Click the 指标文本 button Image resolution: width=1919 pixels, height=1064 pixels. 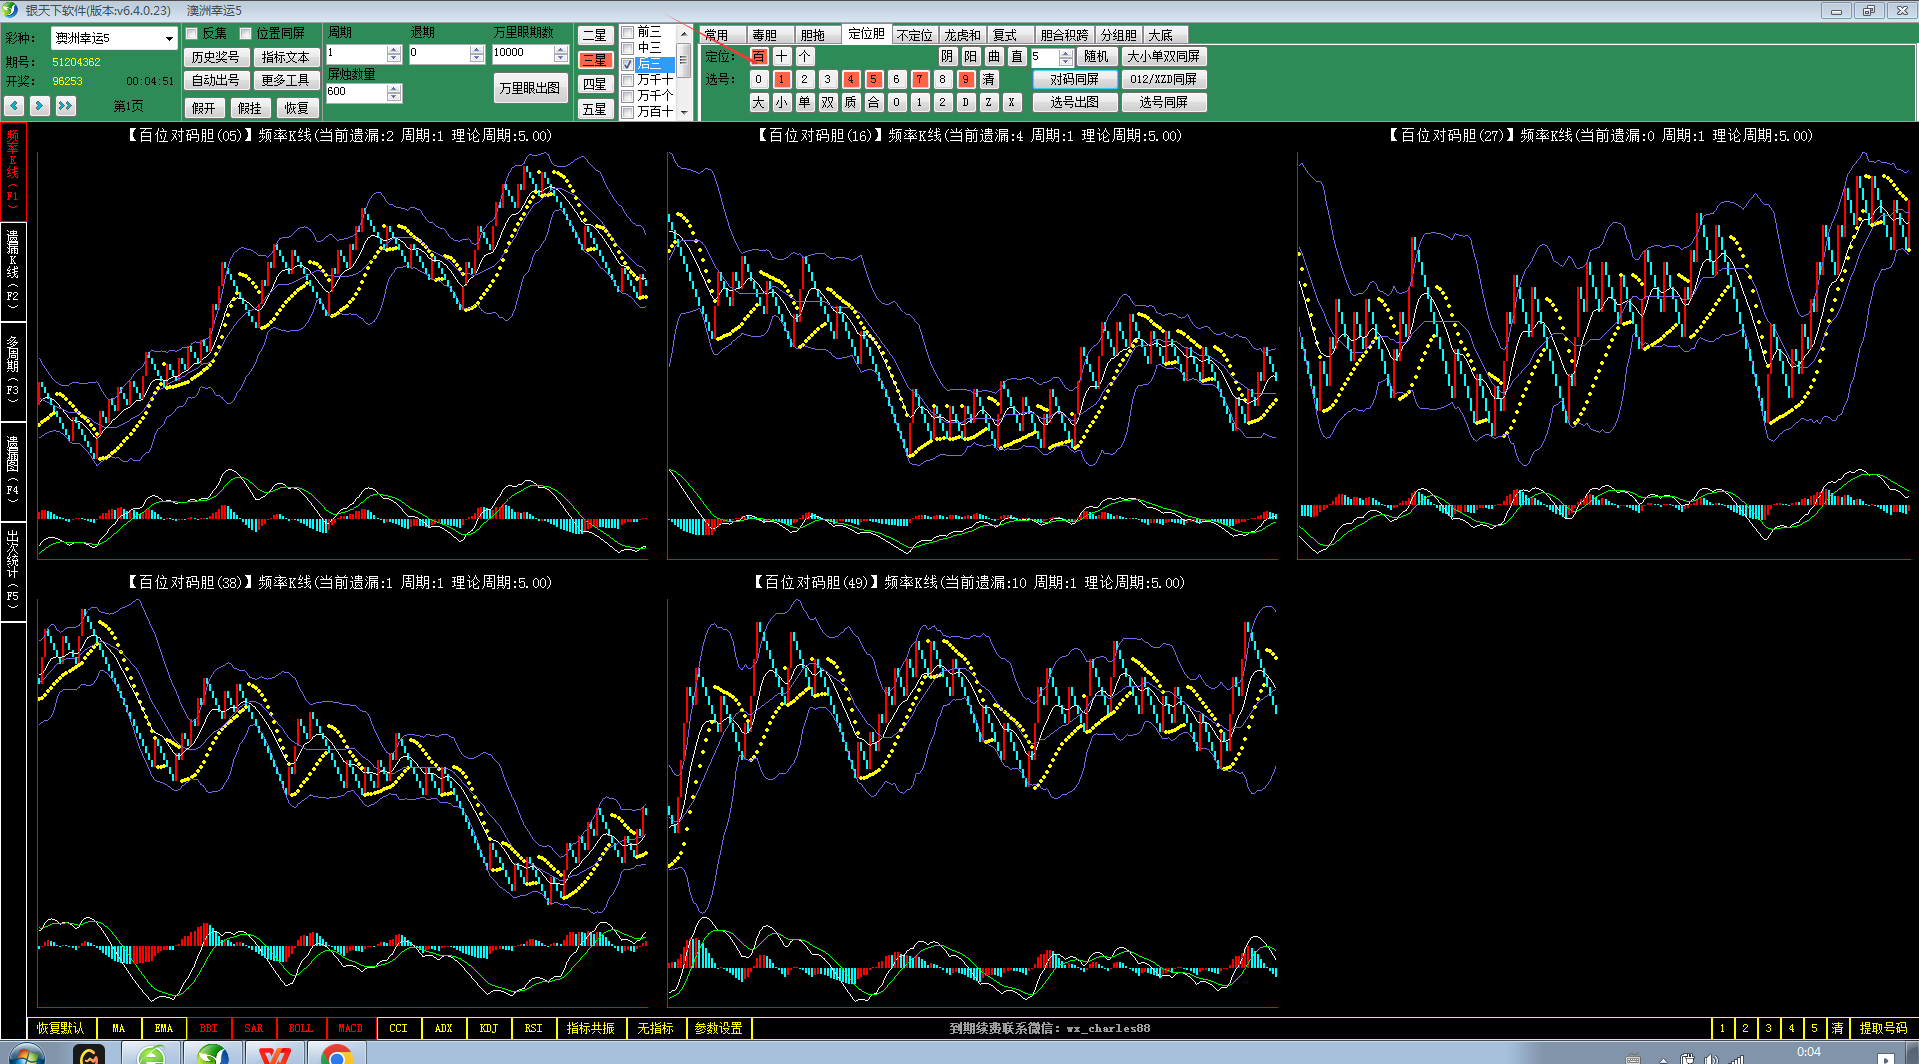286,57
